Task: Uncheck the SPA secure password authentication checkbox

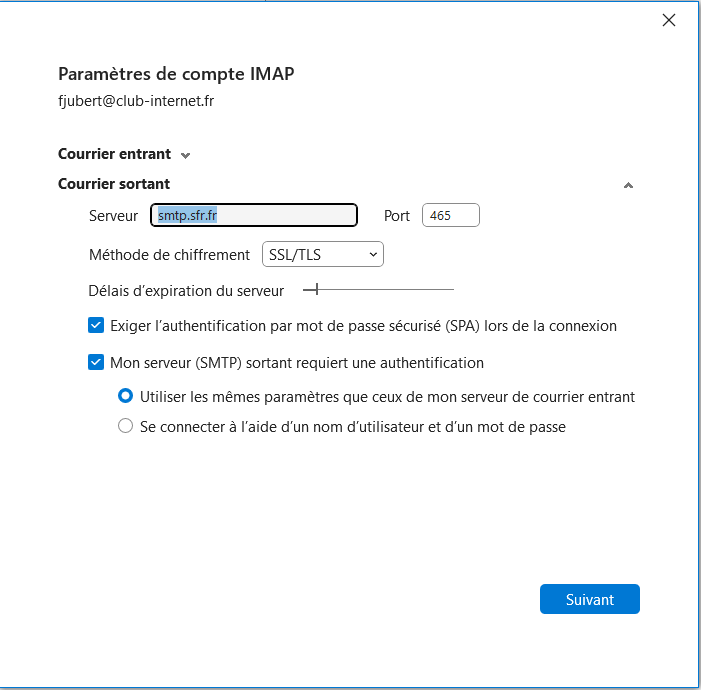Action: click(x=96, y=325)
